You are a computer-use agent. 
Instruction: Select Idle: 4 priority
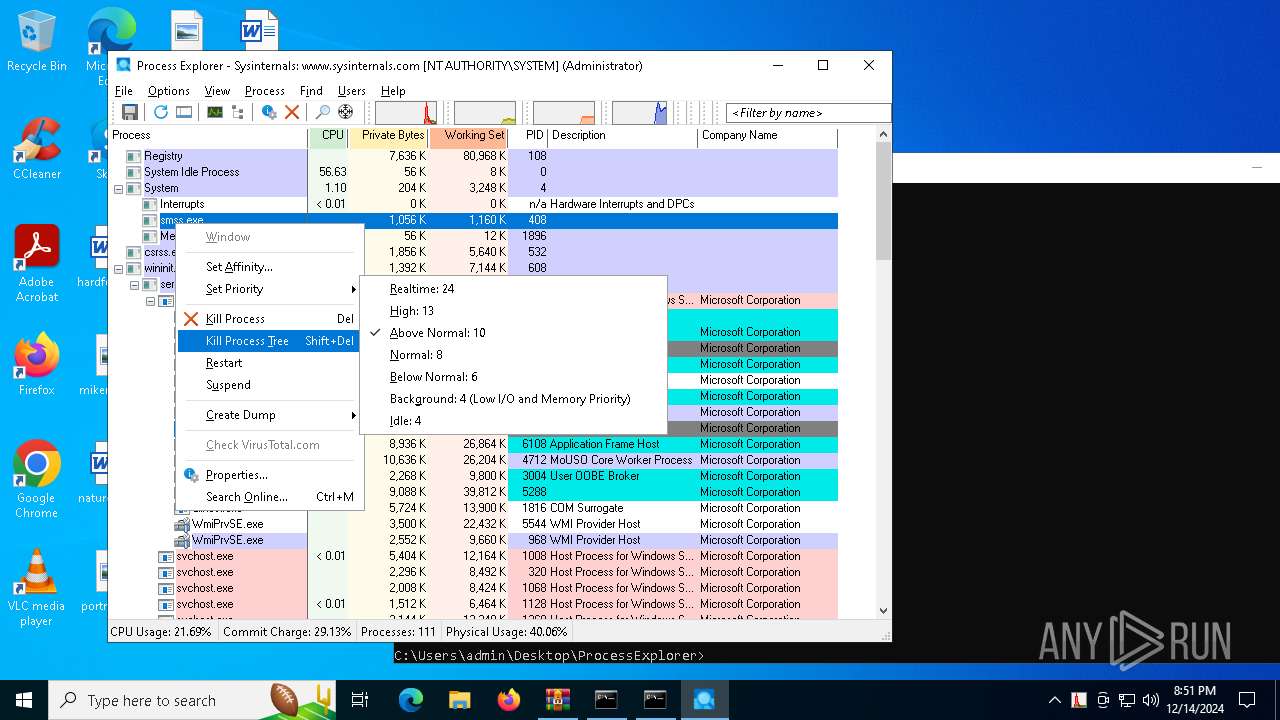tap(513, 421)
